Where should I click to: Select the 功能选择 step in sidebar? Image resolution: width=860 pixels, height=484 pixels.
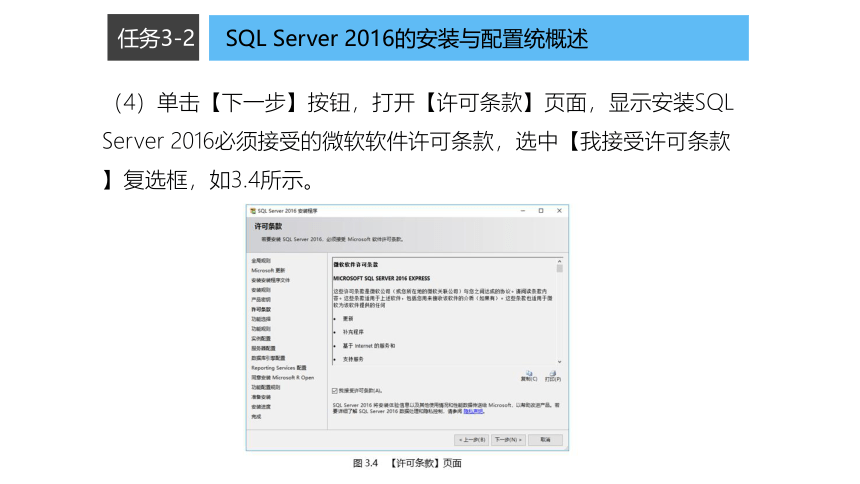[x=261, y=319]
